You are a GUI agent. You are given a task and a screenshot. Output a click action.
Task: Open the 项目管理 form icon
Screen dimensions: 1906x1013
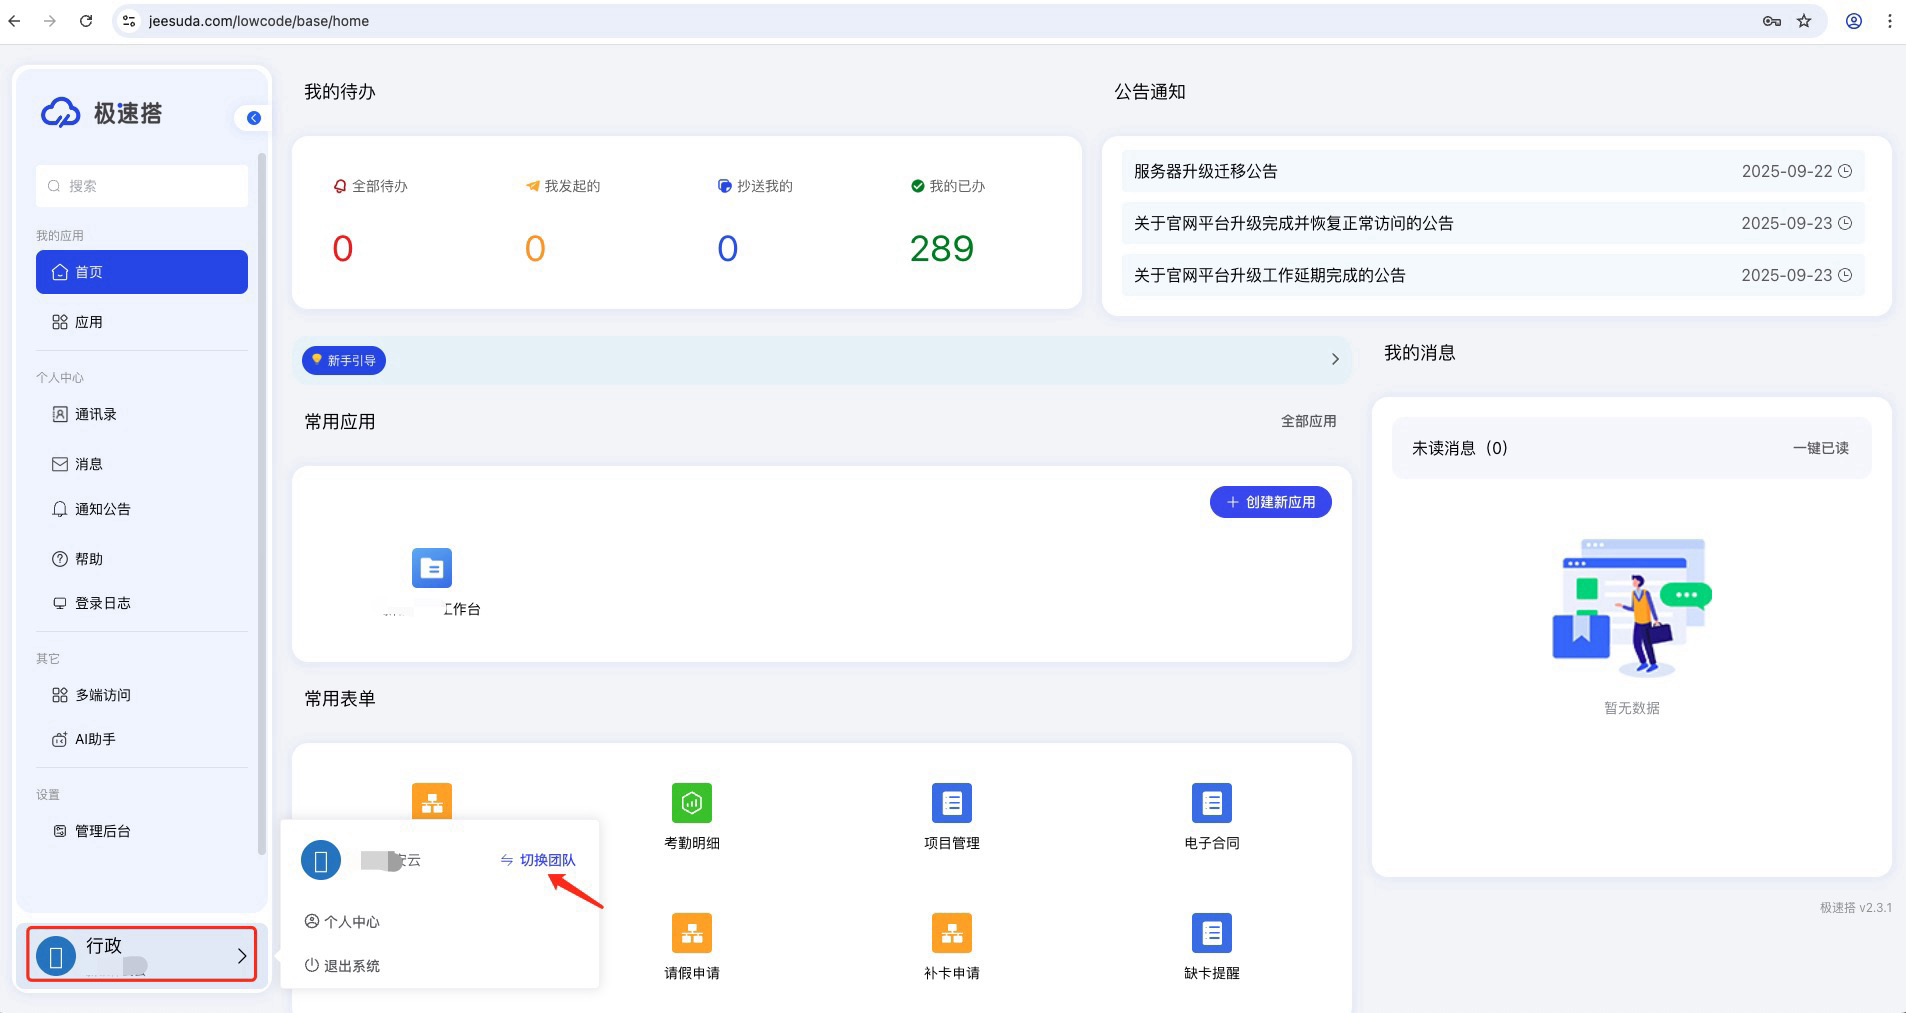[951, 803]
